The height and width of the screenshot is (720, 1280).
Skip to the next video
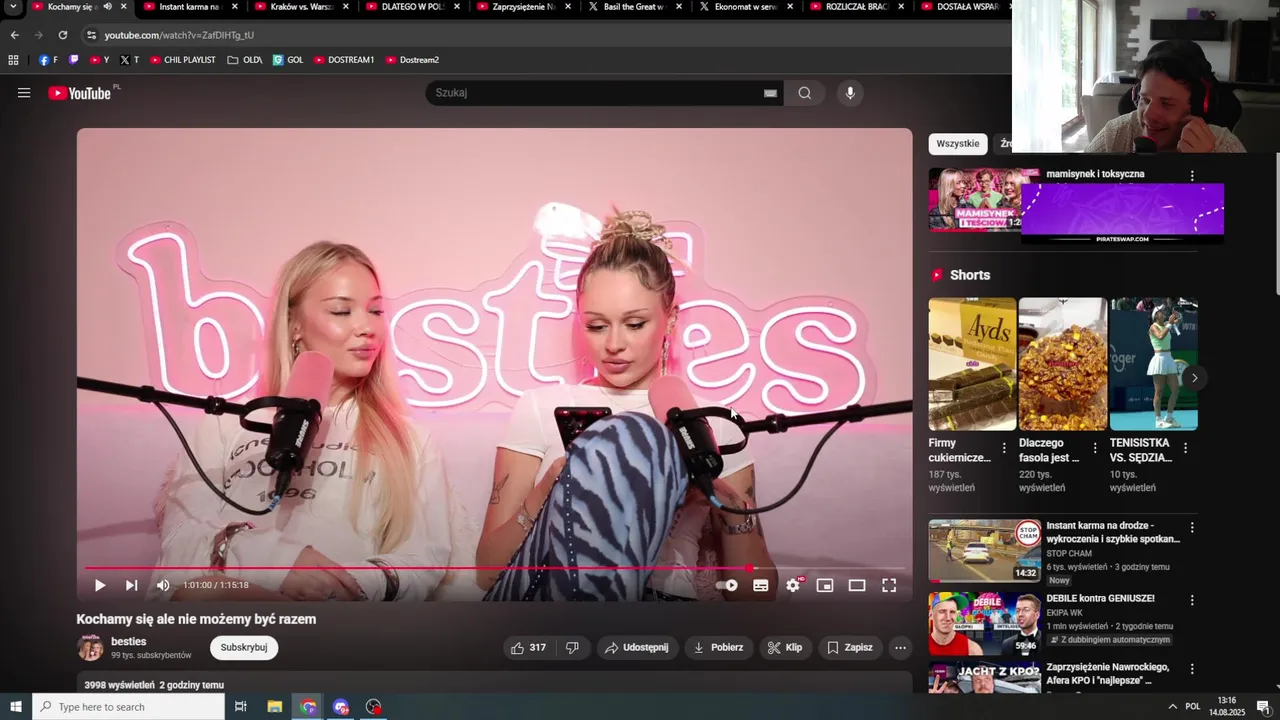tap(131, 585)
